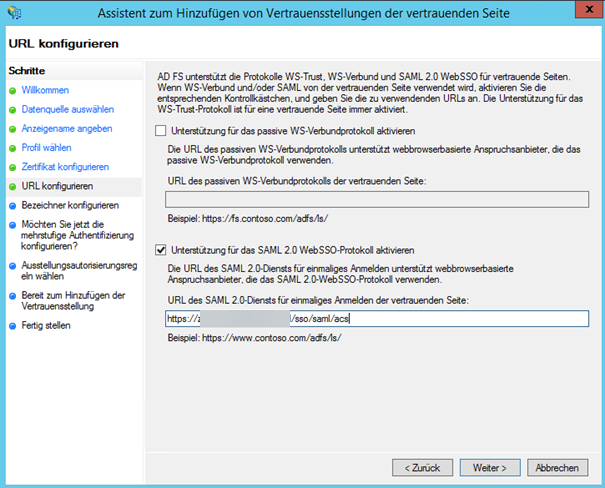This screenshot has width=605, height=488.
Task: Click the blue dot beside Bezeichner konfigurieren
Action: coord(12,206)
